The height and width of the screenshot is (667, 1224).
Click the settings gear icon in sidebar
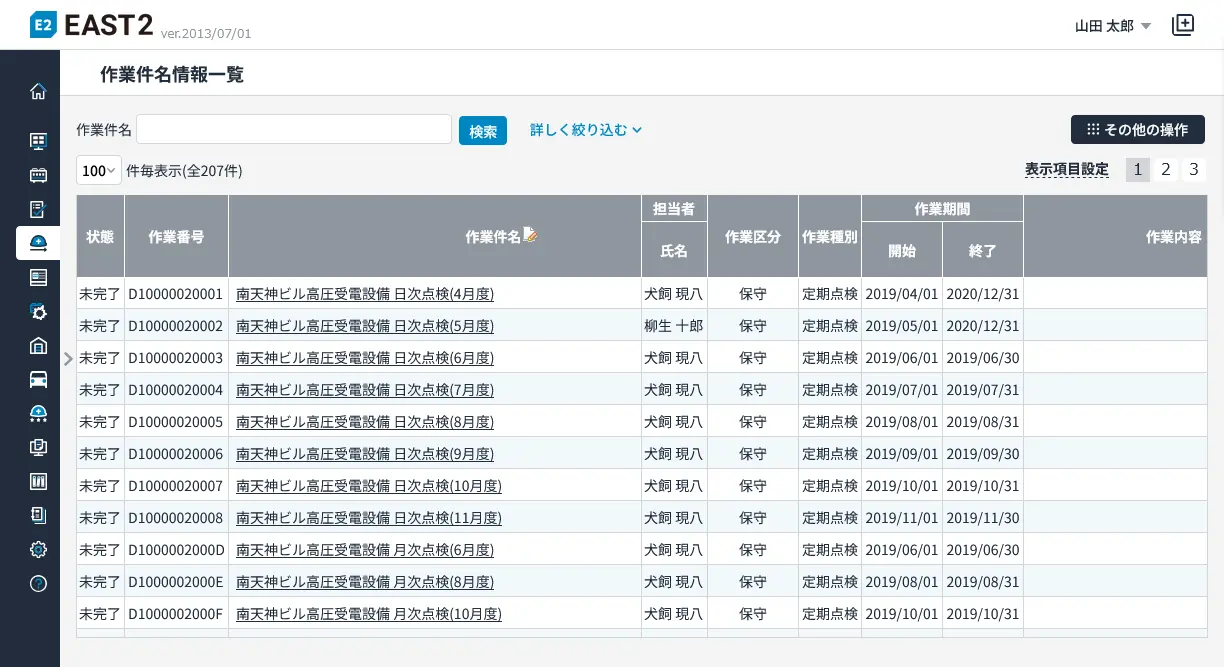click(x=38, y=549)
